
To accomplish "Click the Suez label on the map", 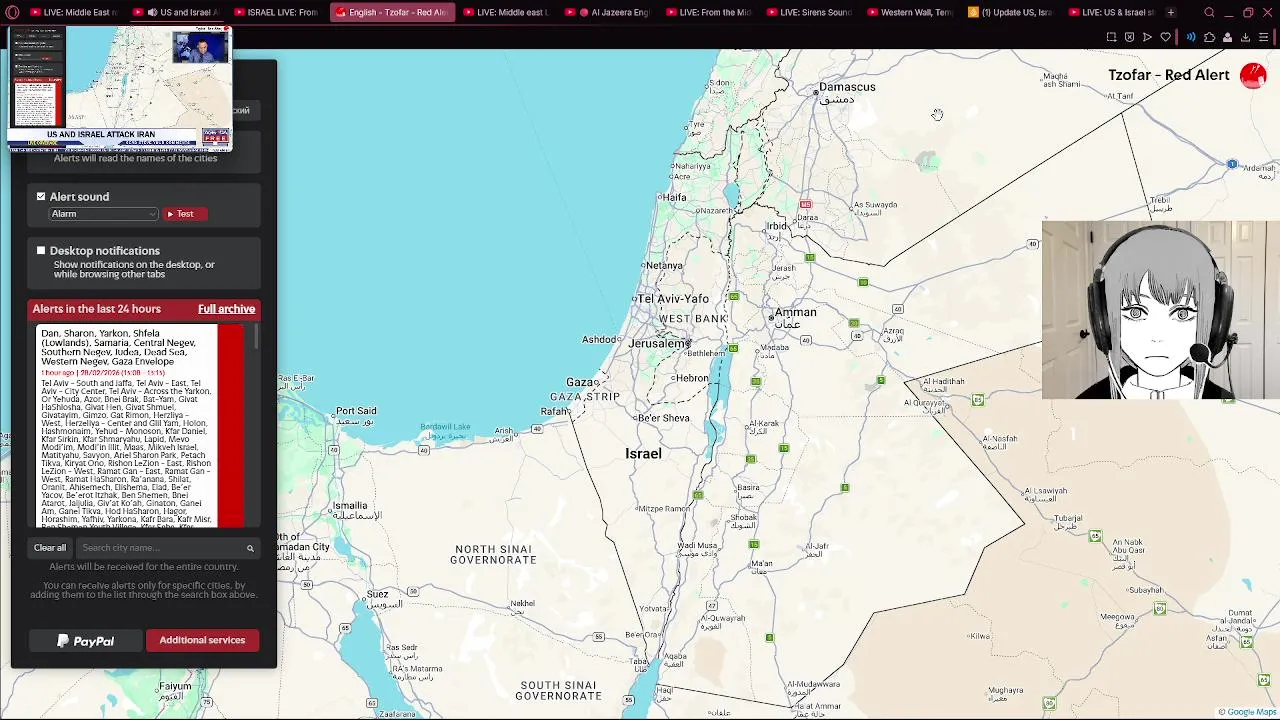I will (377, 594).
